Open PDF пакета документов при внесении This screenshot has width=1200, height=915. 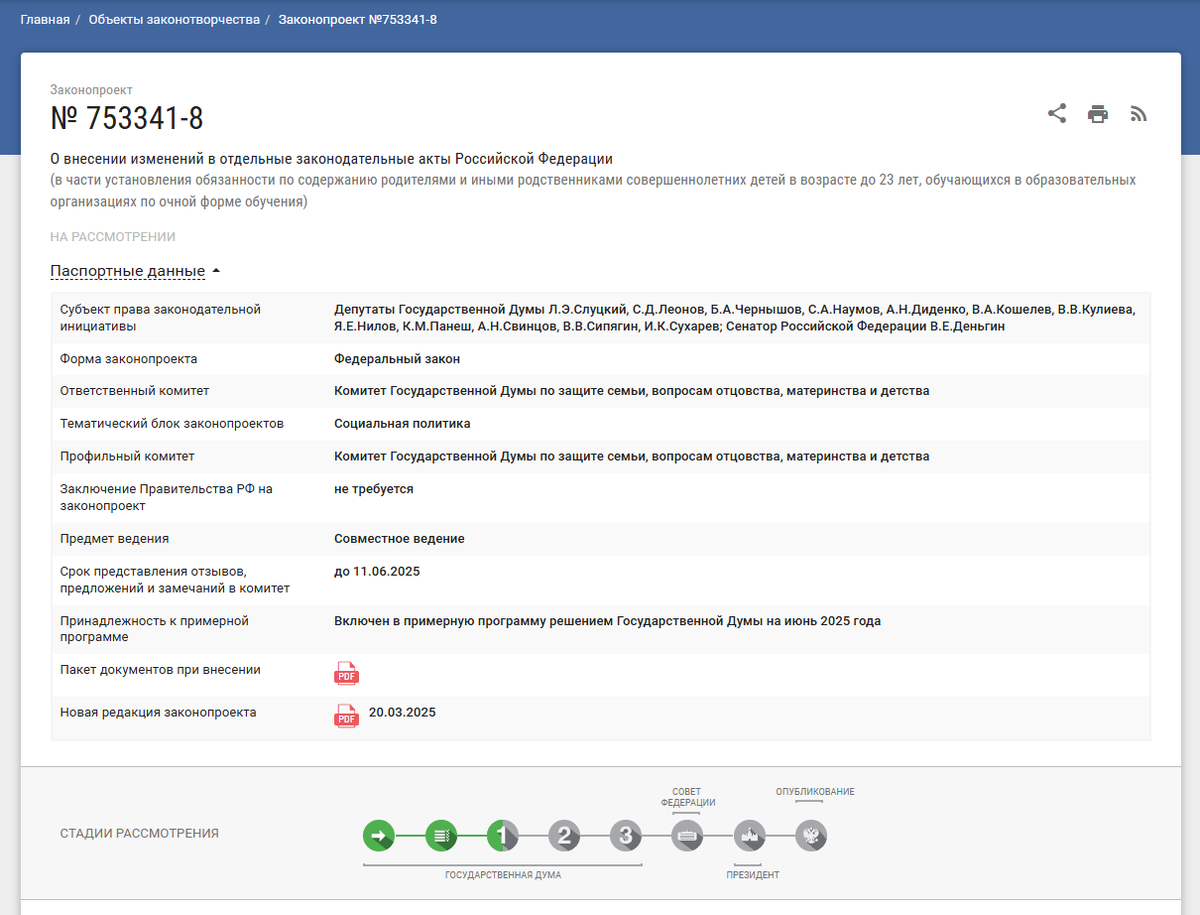(346, 674)
